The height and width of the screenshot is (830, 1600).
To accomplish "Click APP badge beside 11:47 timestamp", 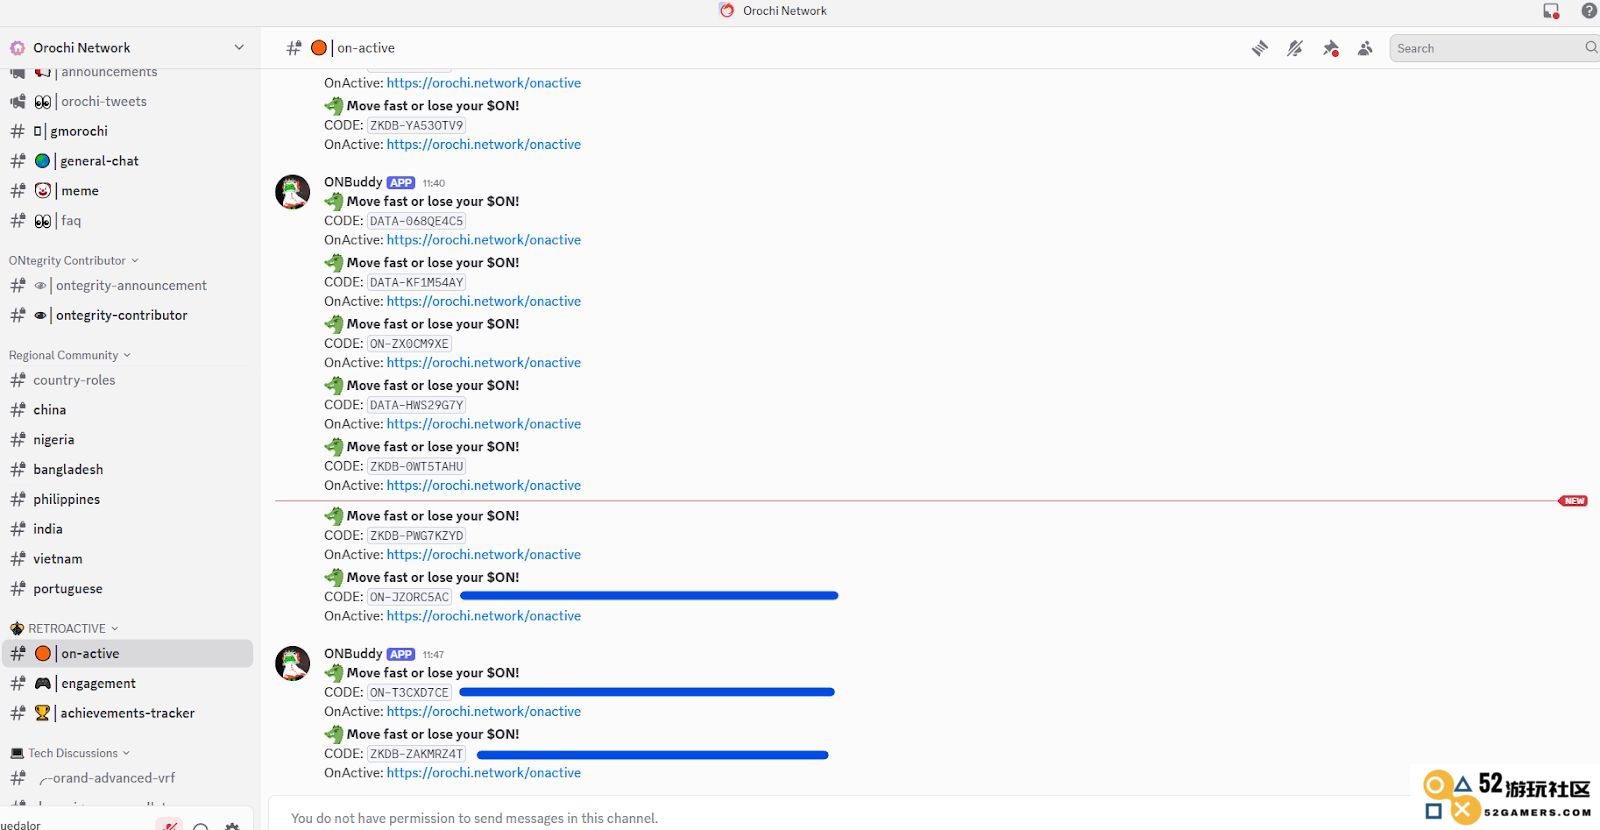I will 401,655.
